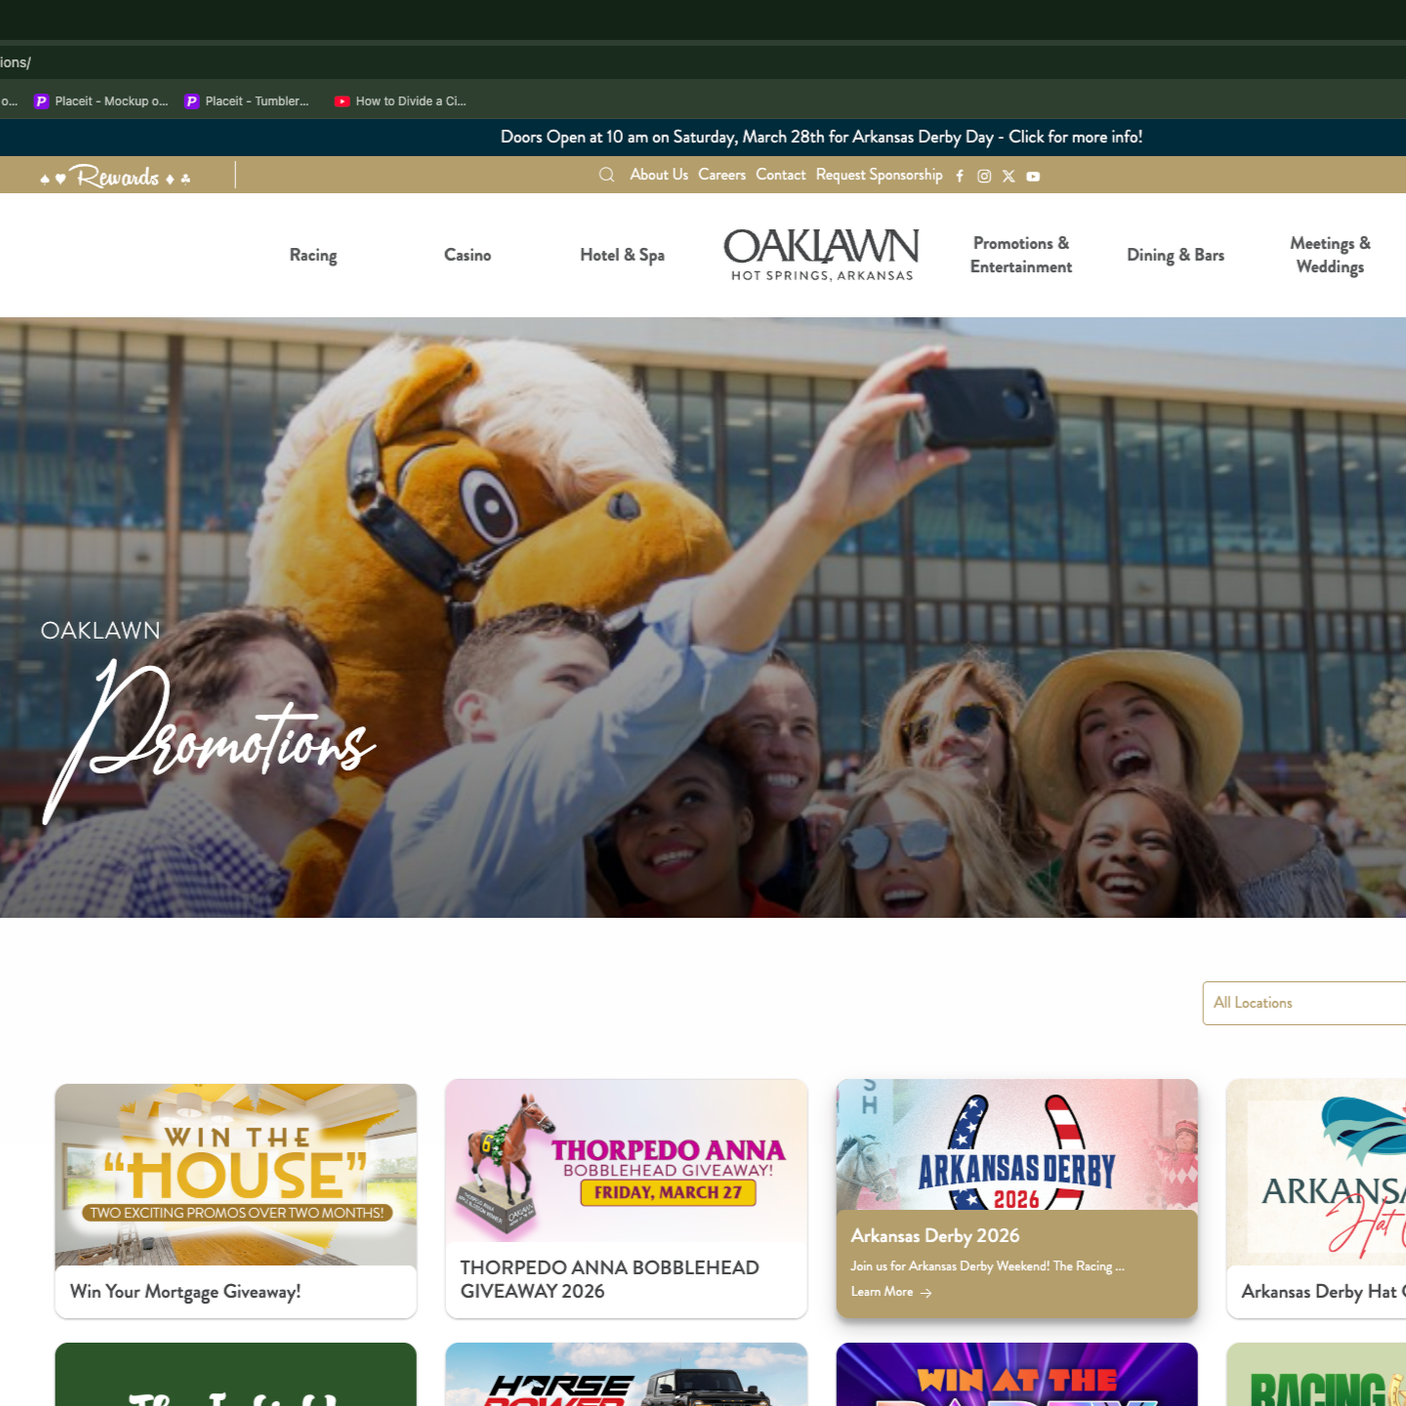
Task: Open the Dining & Bars menu
Action: tap(1175, 255)
